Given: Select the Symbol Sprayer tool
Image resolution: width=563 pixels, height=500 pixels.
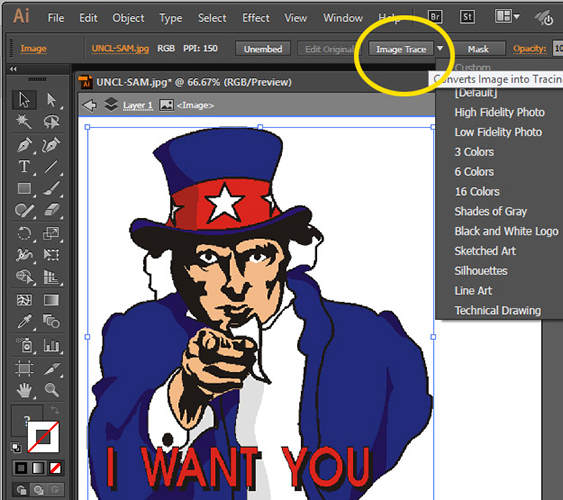Looking at the screenshot, I should tap(24, 345).
